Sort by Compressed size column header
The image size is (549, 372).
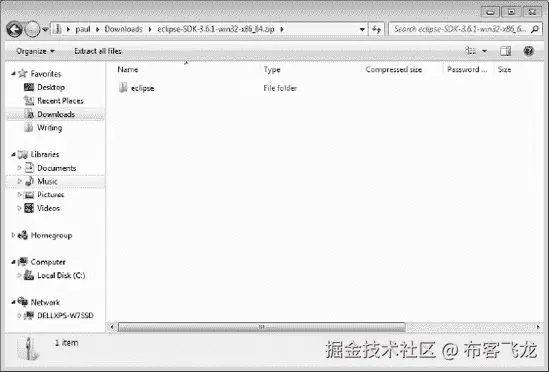394,69
